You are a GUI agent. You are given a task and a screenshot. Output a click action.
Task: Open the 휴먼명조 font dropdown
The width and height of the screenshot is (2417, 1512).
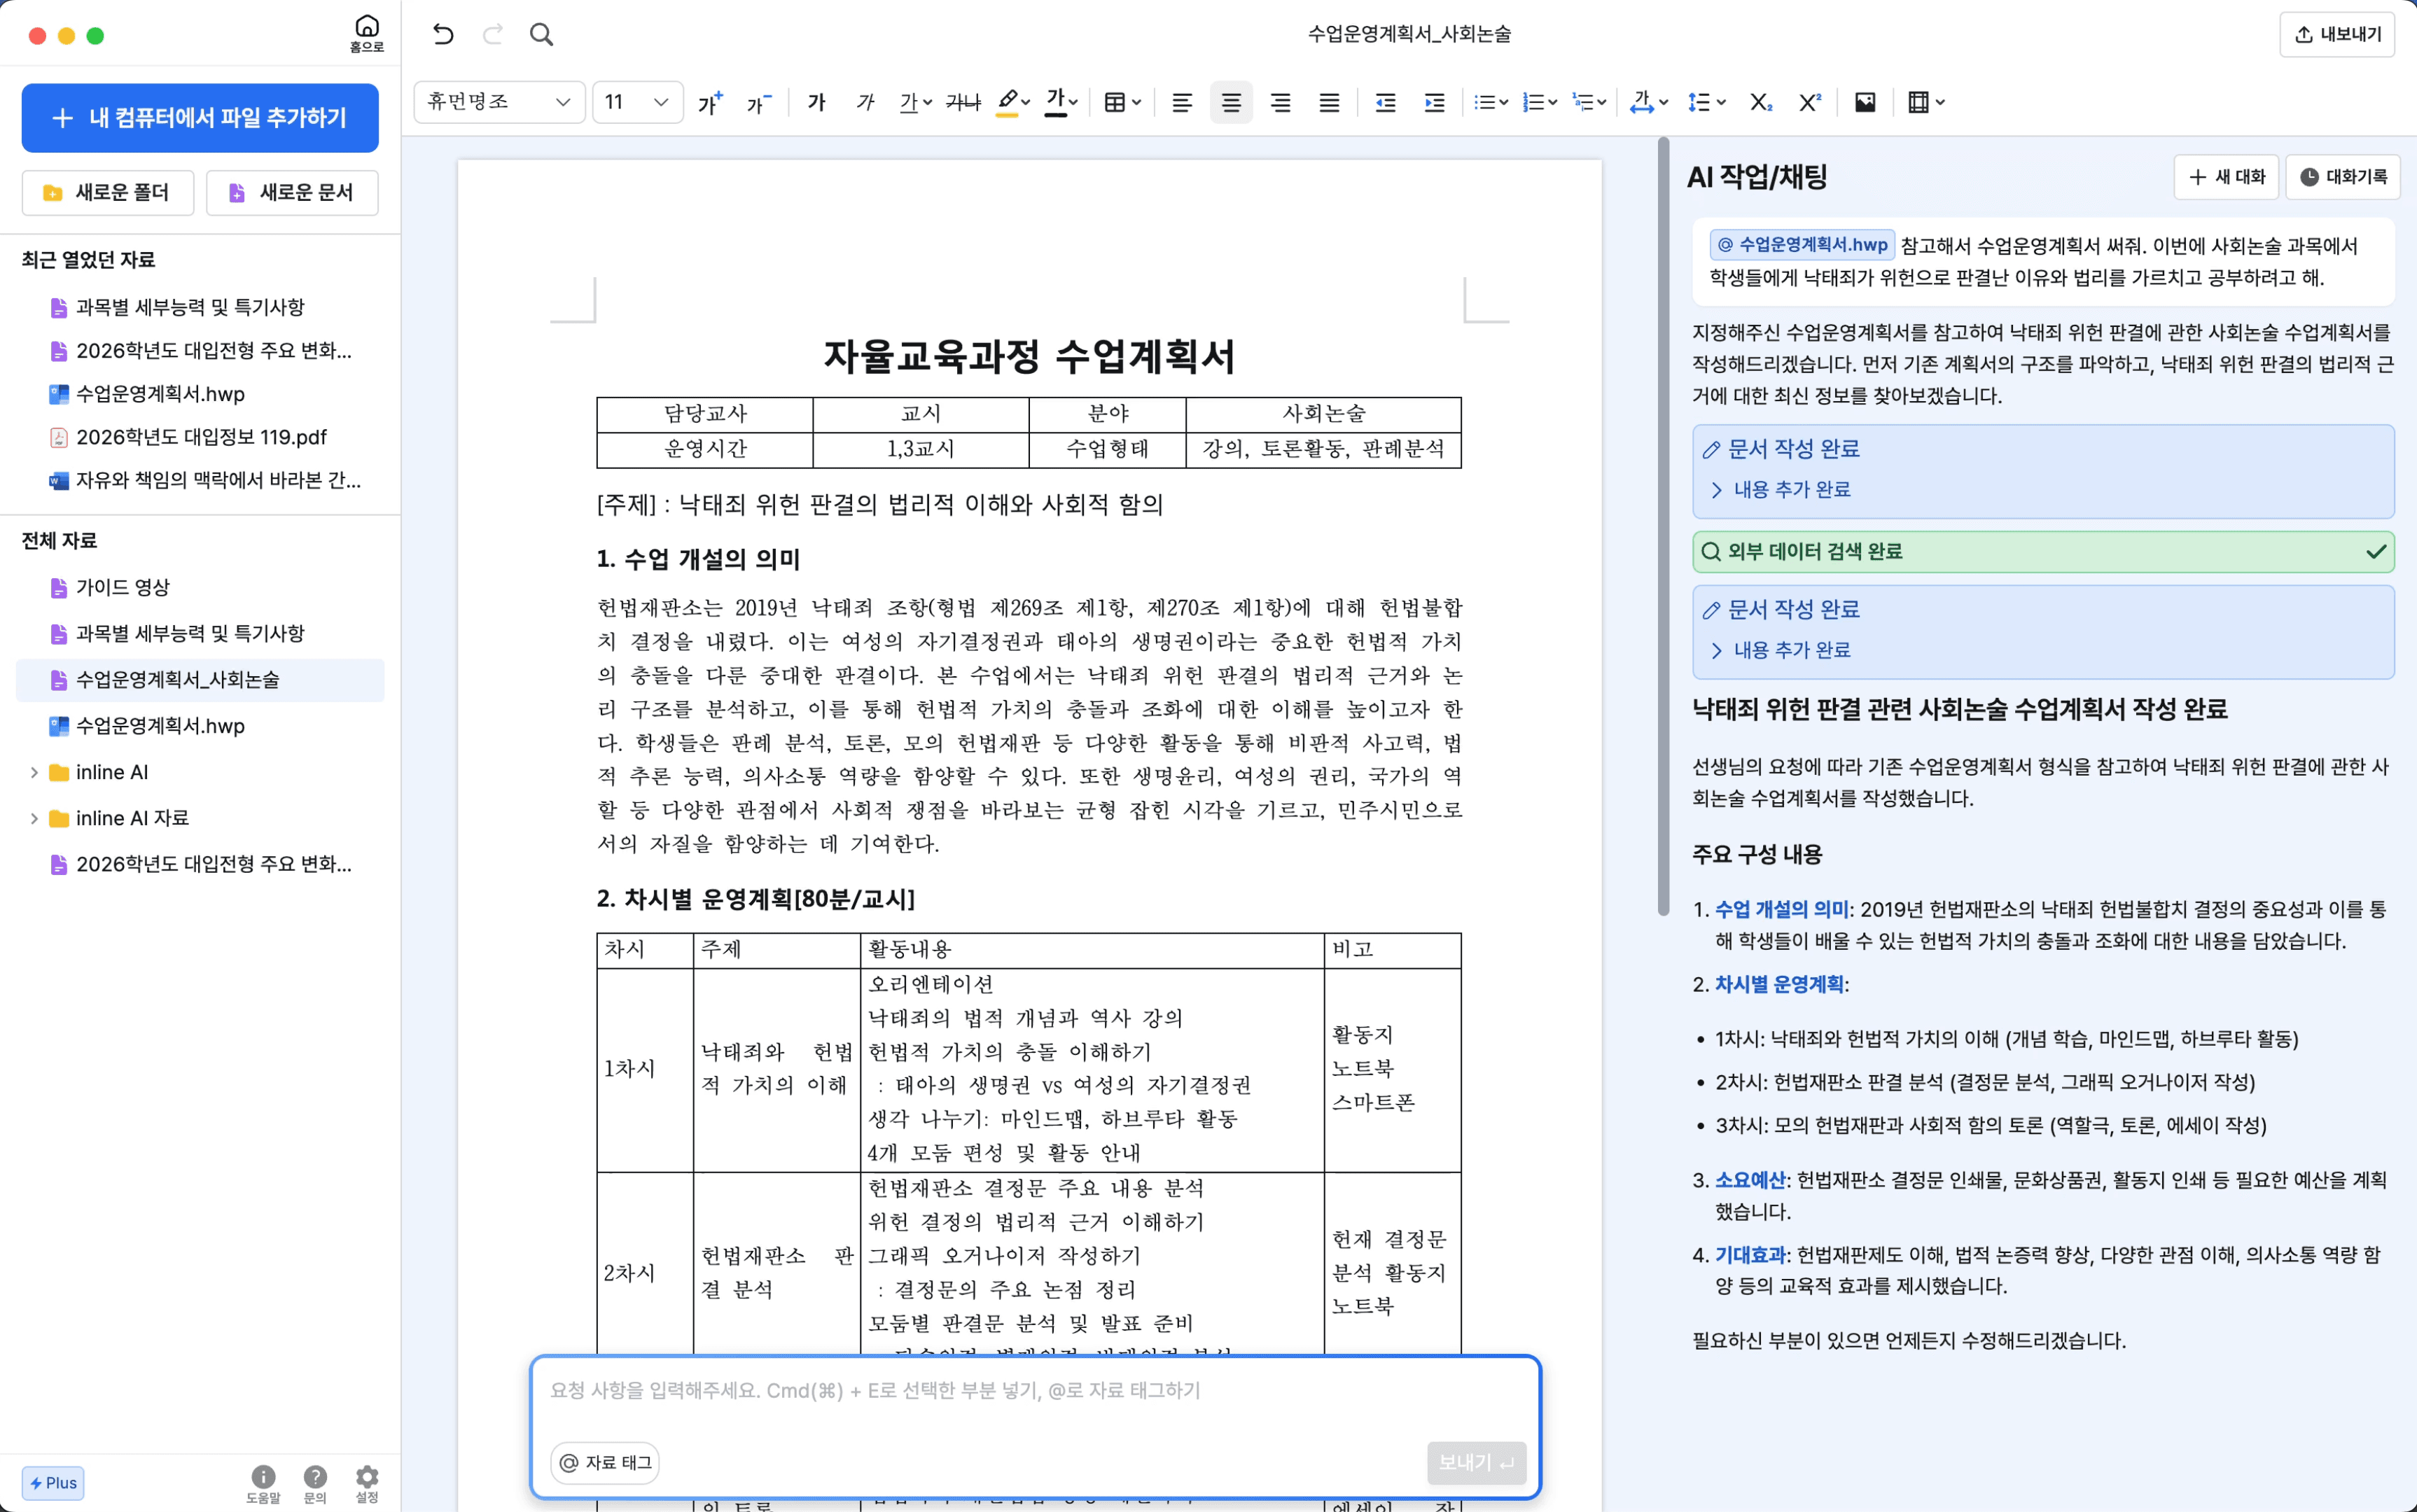[x=499, y=102]
